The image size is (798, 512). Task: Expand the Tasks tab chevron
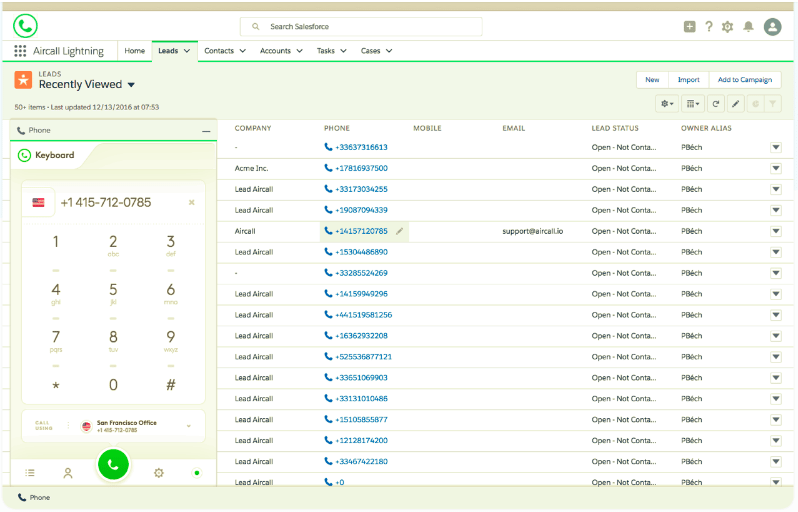[344, 51]
